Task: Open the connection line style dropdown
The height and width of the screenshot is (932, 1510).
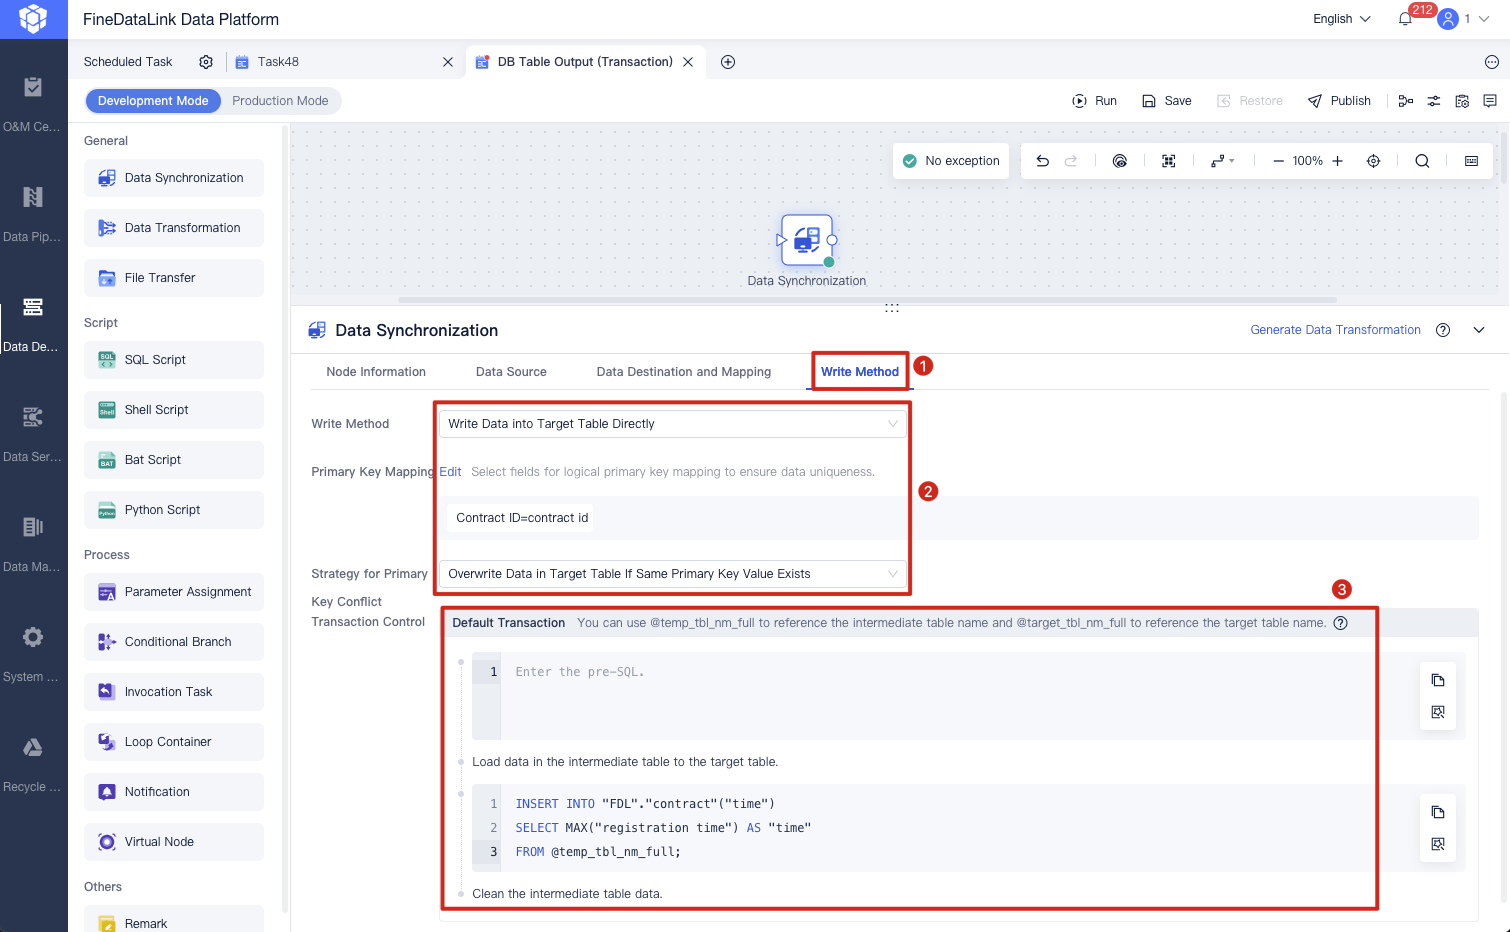Action: tap(1222, 161)
